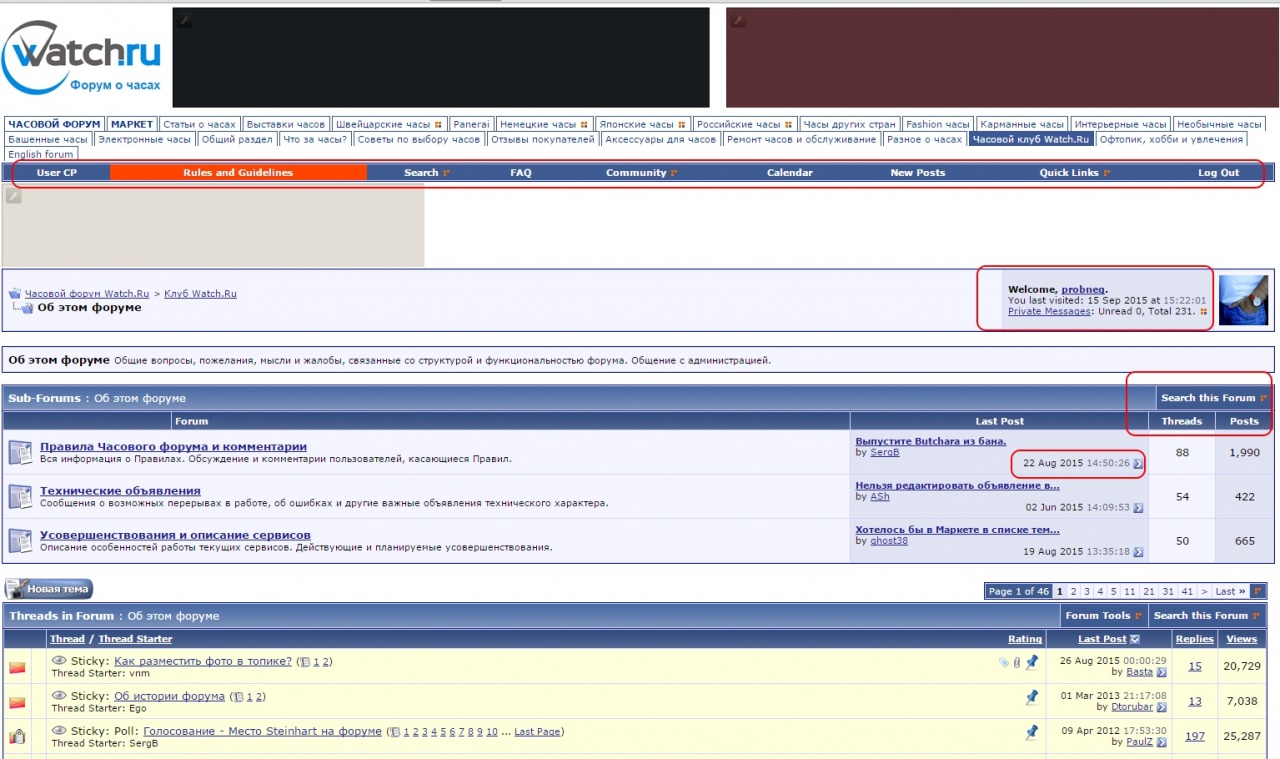Click the Watch.ru logo
Image resolution: width=1280 pixels, height=759 pixels.
82,57
